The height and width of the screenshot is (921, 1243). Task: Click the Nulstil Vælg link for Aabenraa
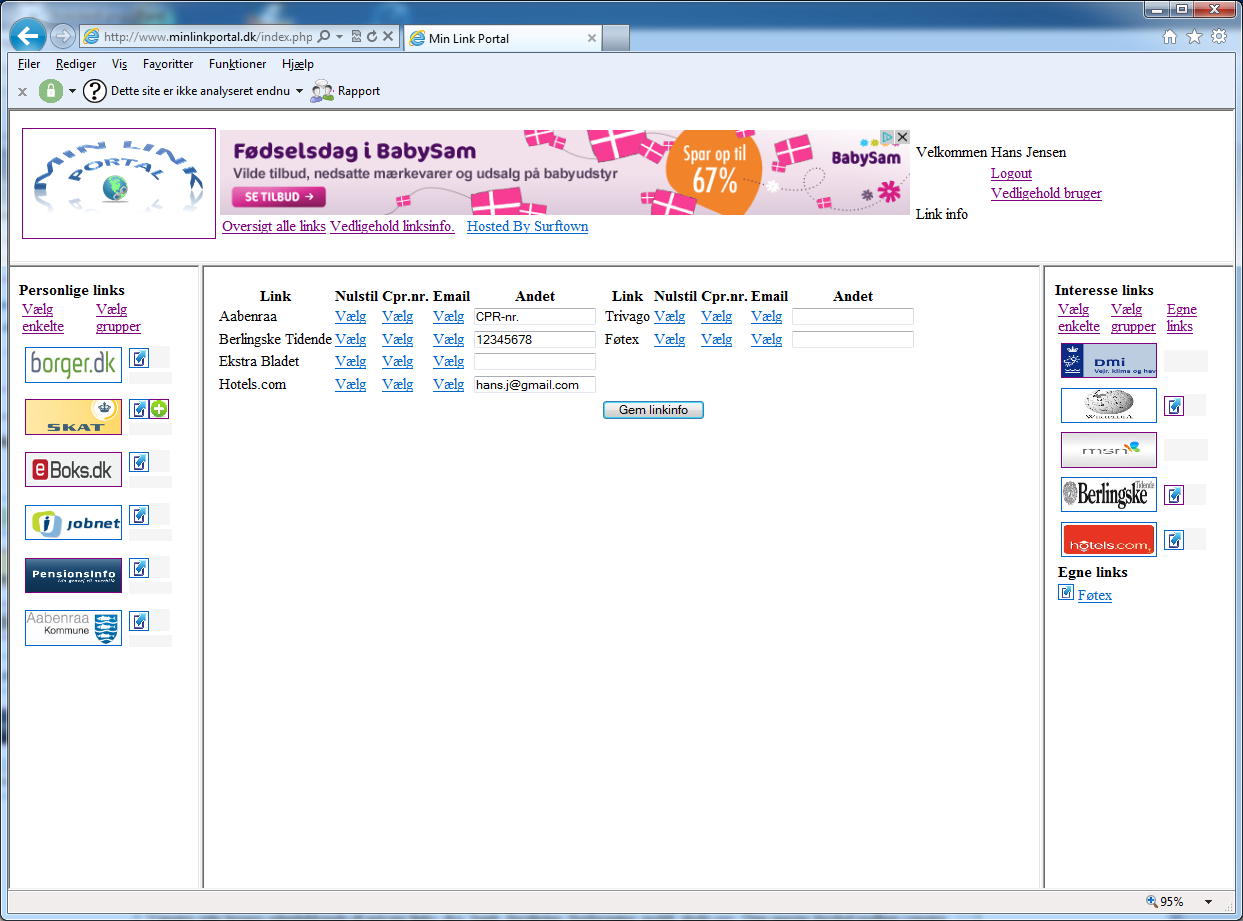coord(350,316)
